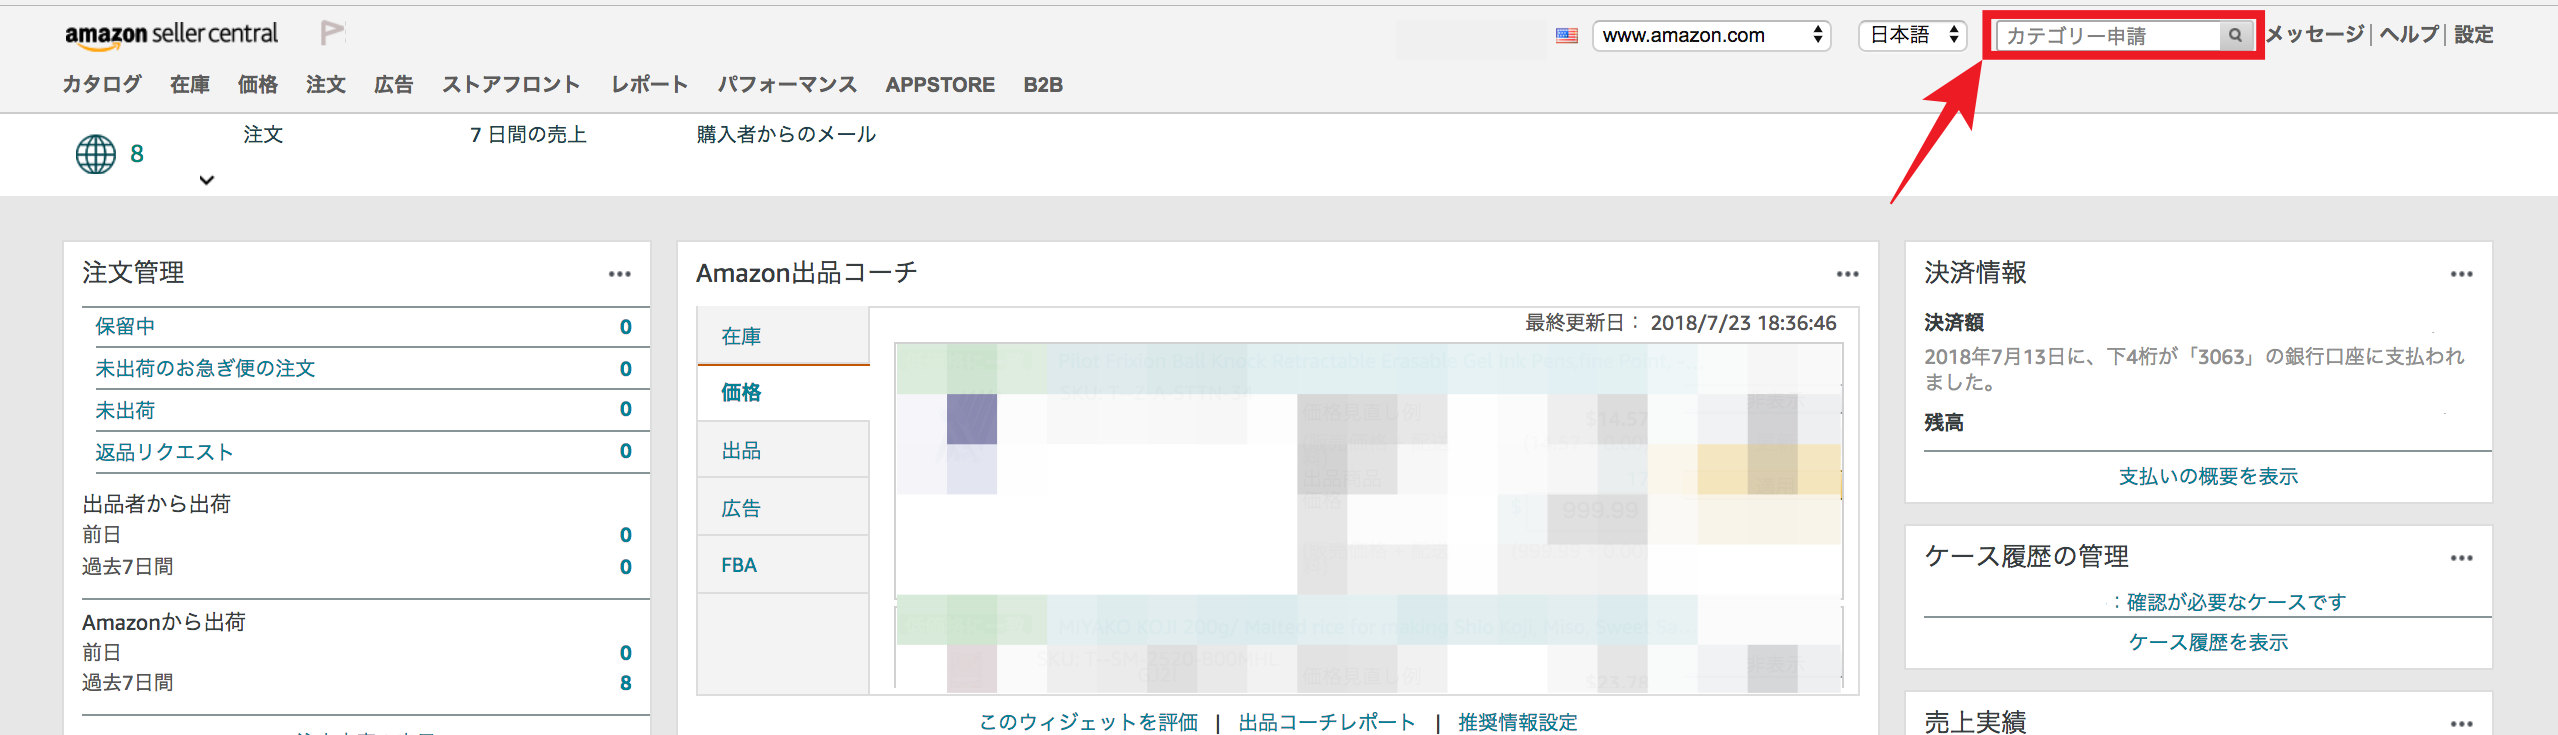Click the 7 日間の売上 summary label
The height and width of the screenshot is (735, 2558).
(x=528, y=135)
